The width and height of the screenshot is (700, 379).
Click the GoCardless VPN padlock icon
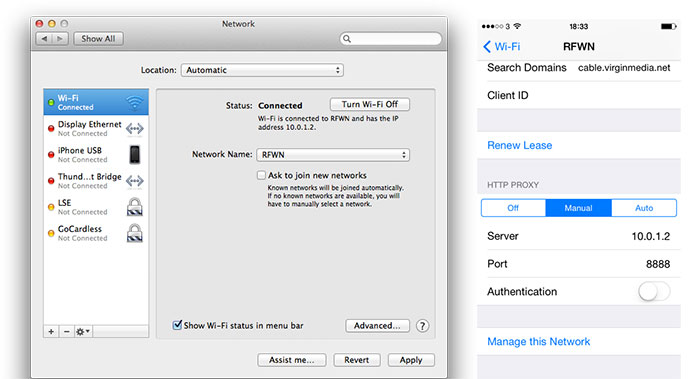point(134,233)
